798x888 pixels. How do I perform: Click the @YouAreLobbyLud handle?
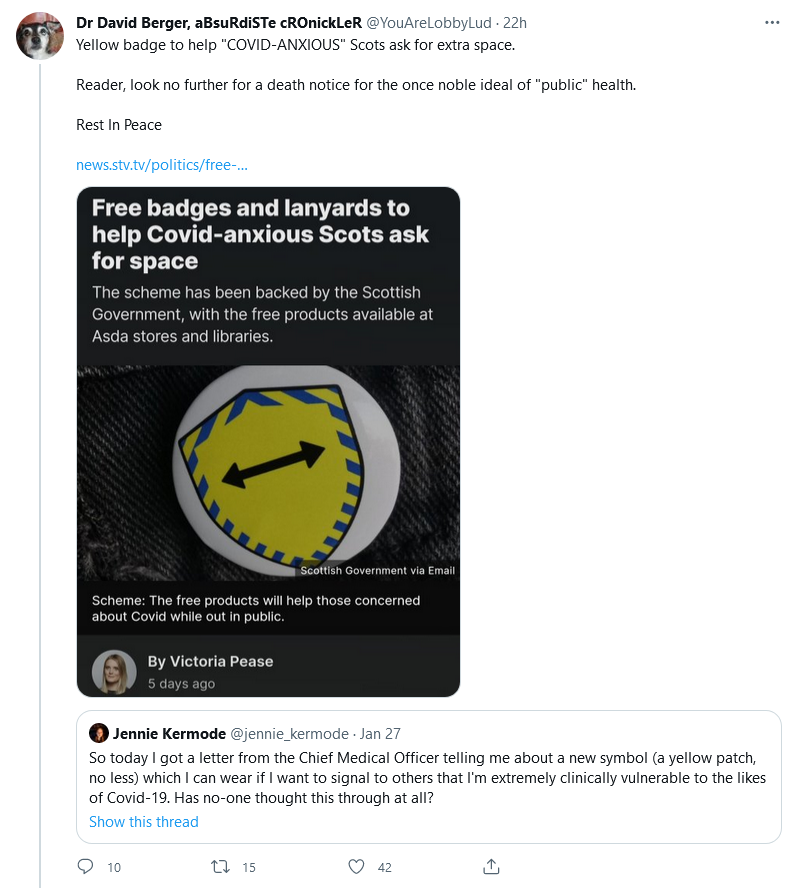(432, 22)
